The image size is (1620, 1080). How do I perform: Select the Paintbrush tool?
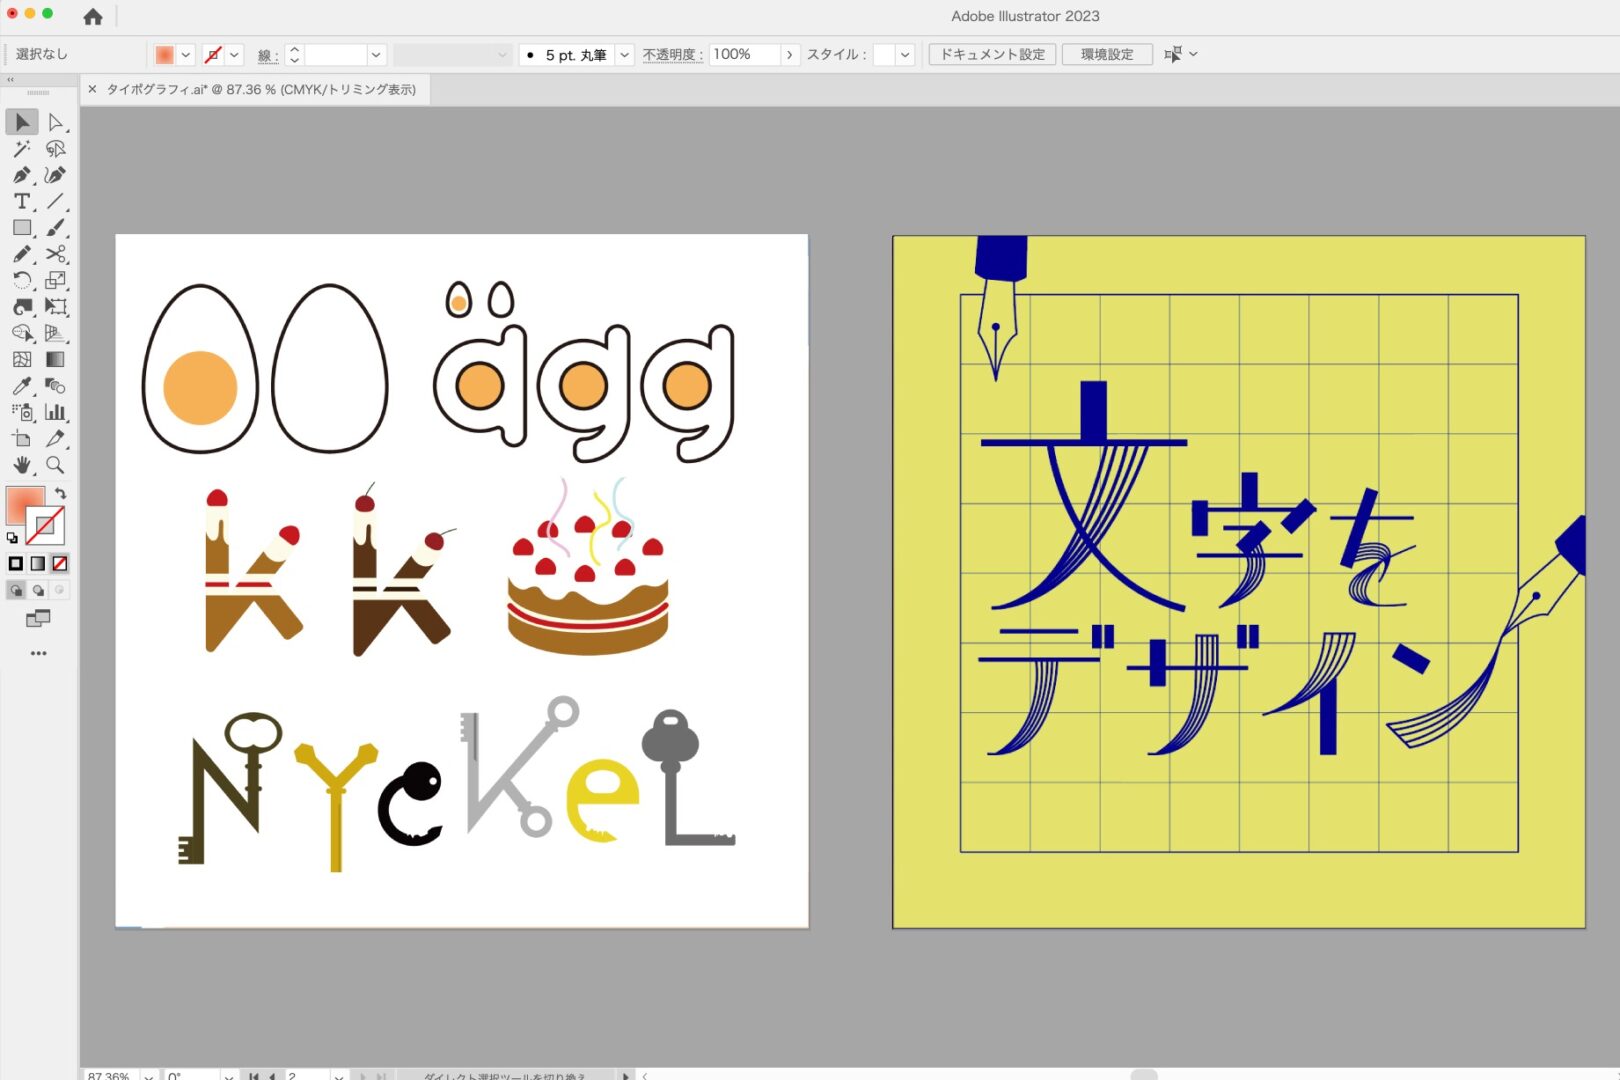[56, 228]
